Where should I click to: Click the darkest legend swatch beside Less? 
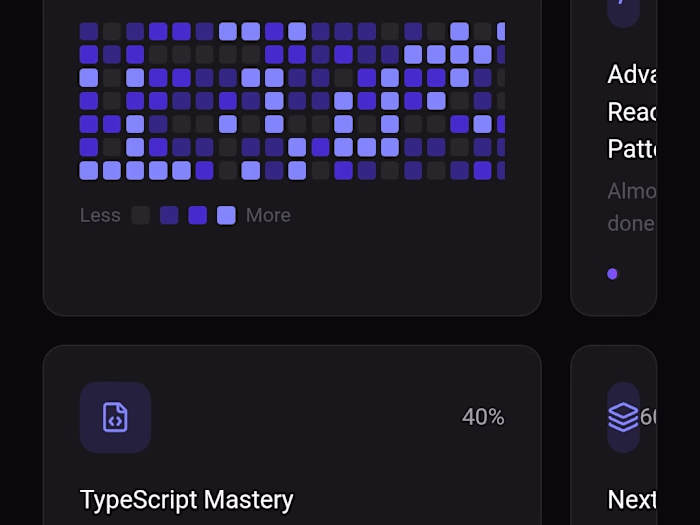[x=141, y=215]
